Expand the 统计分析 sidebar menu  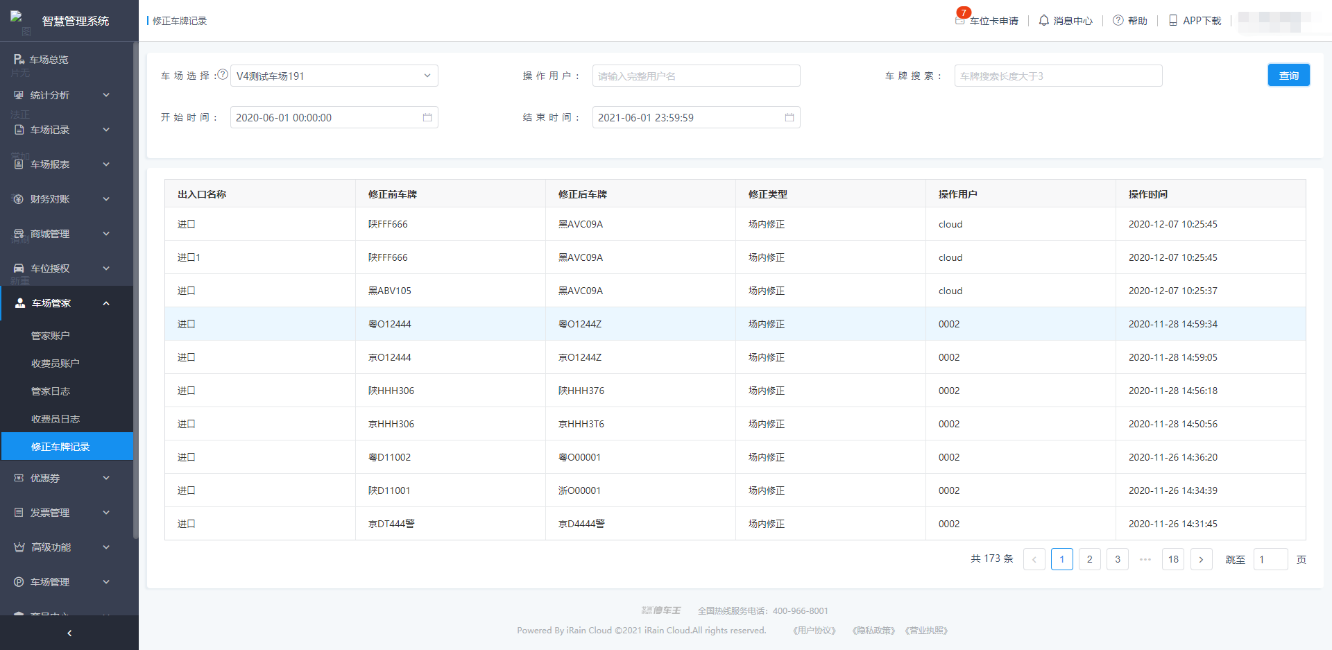coord(68,95)
